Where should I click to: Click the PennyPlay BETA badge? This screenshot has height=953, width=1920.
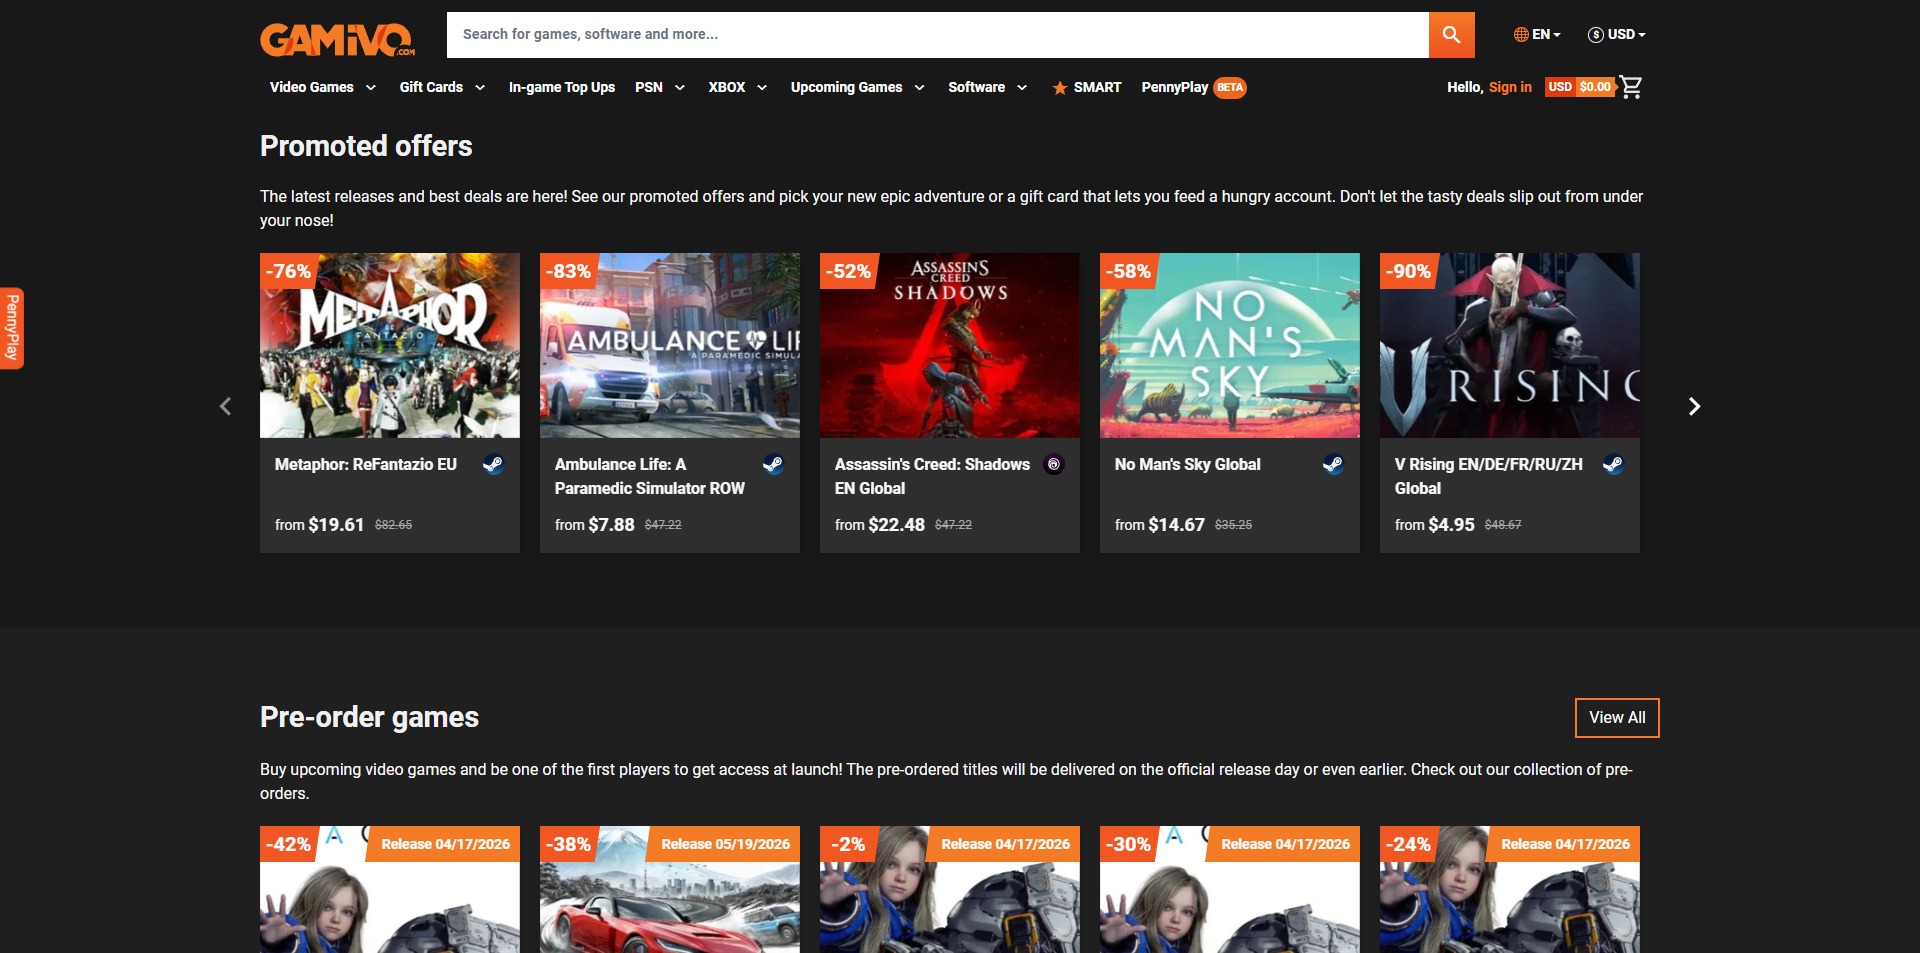click(x=1230, y=88)
